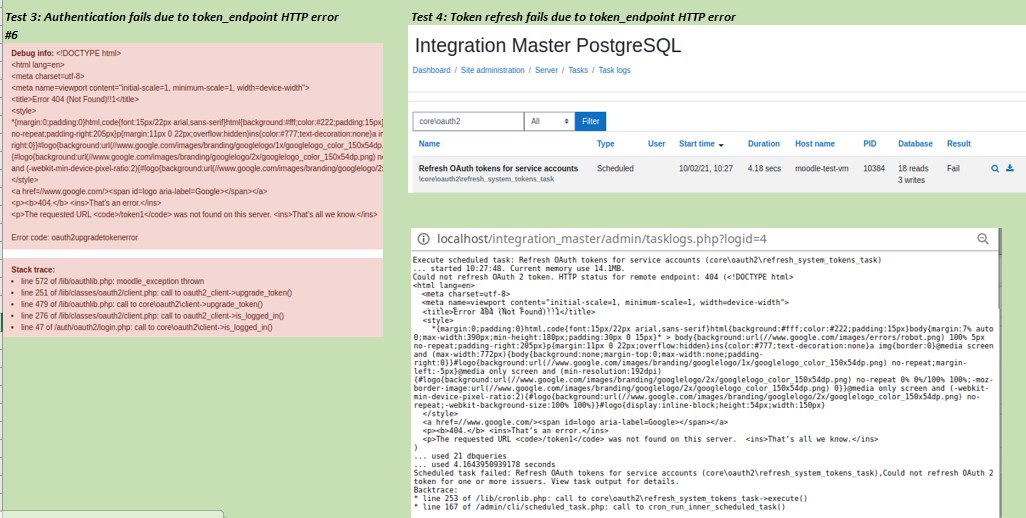1026x518 pixels.
Task: Open the All result filter dropdown
Action: (x=550, y=121)
